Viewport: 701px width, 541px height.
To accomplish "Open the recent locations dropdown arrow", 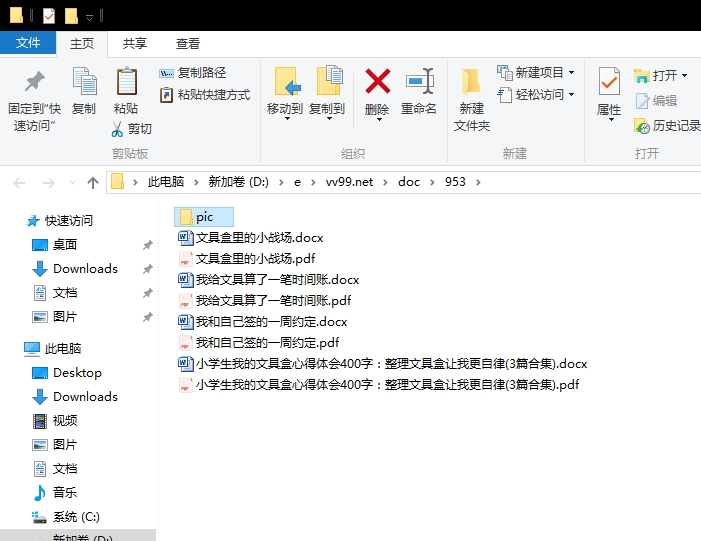I will pos(72,182).
